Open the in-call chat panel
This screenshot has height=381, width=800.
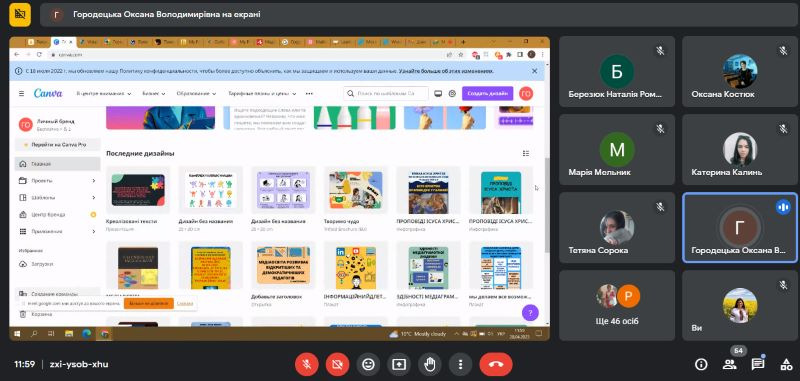point(758,364)
